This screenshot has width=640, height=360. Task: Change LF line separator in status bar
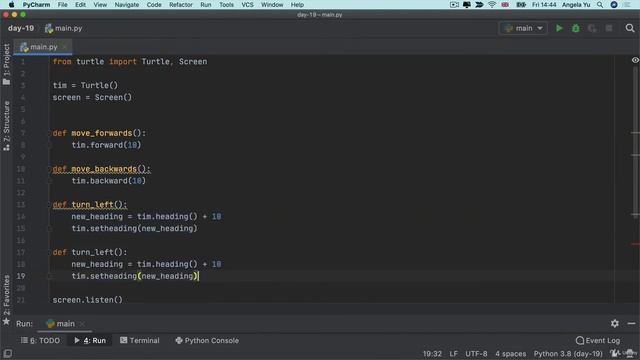453,353
